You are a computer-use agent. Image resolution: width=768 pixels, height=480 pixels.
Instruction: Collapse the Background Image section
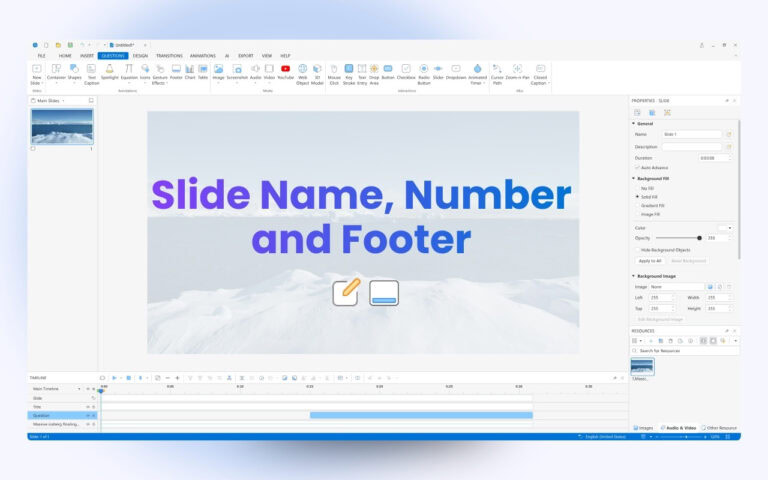coord(633,276)
